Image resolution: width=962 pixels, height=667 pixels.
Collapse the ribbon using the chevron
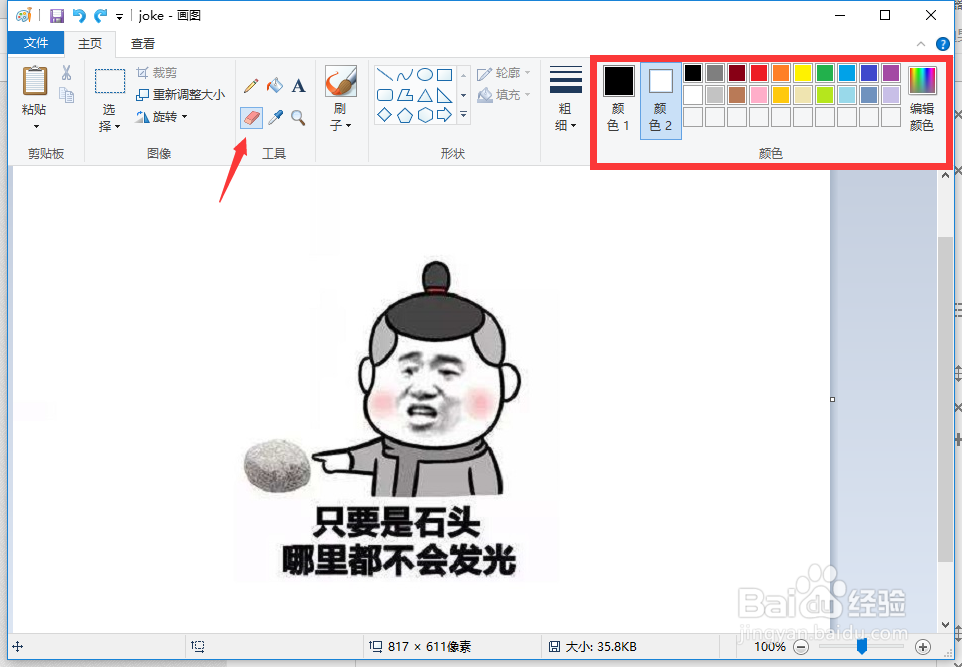921,44
